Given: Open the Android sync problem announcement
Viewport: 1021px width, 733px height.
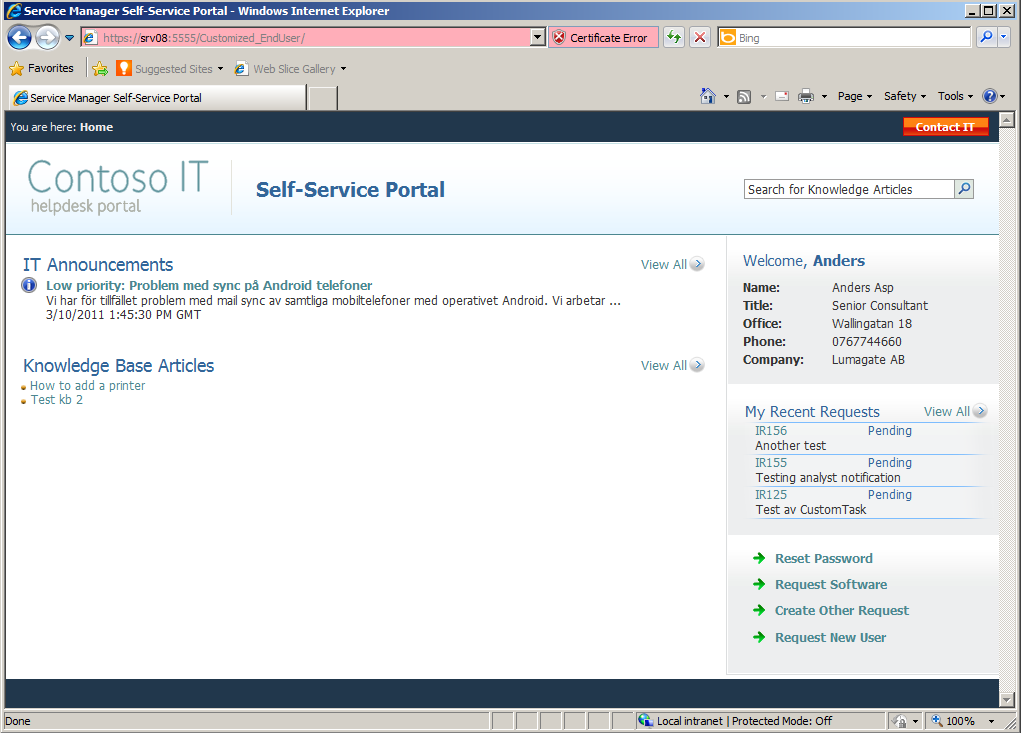Looking at the screenshot, I should [x=209, y=285].
